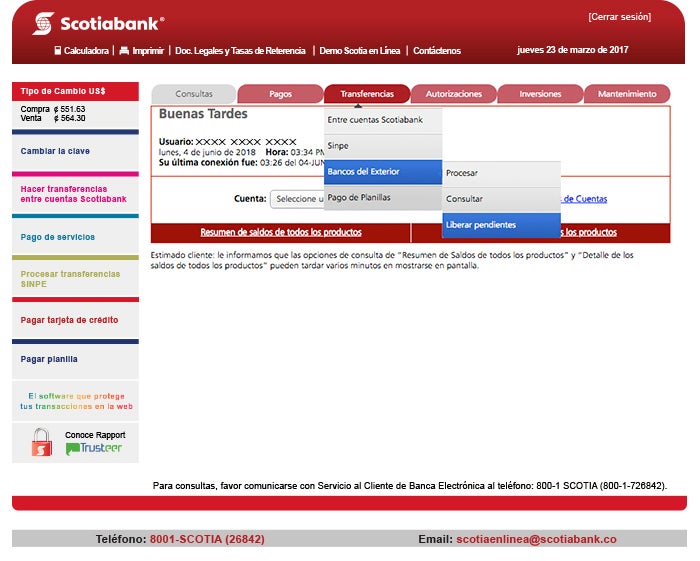Click the green Trusteer logo

(94, 448)
